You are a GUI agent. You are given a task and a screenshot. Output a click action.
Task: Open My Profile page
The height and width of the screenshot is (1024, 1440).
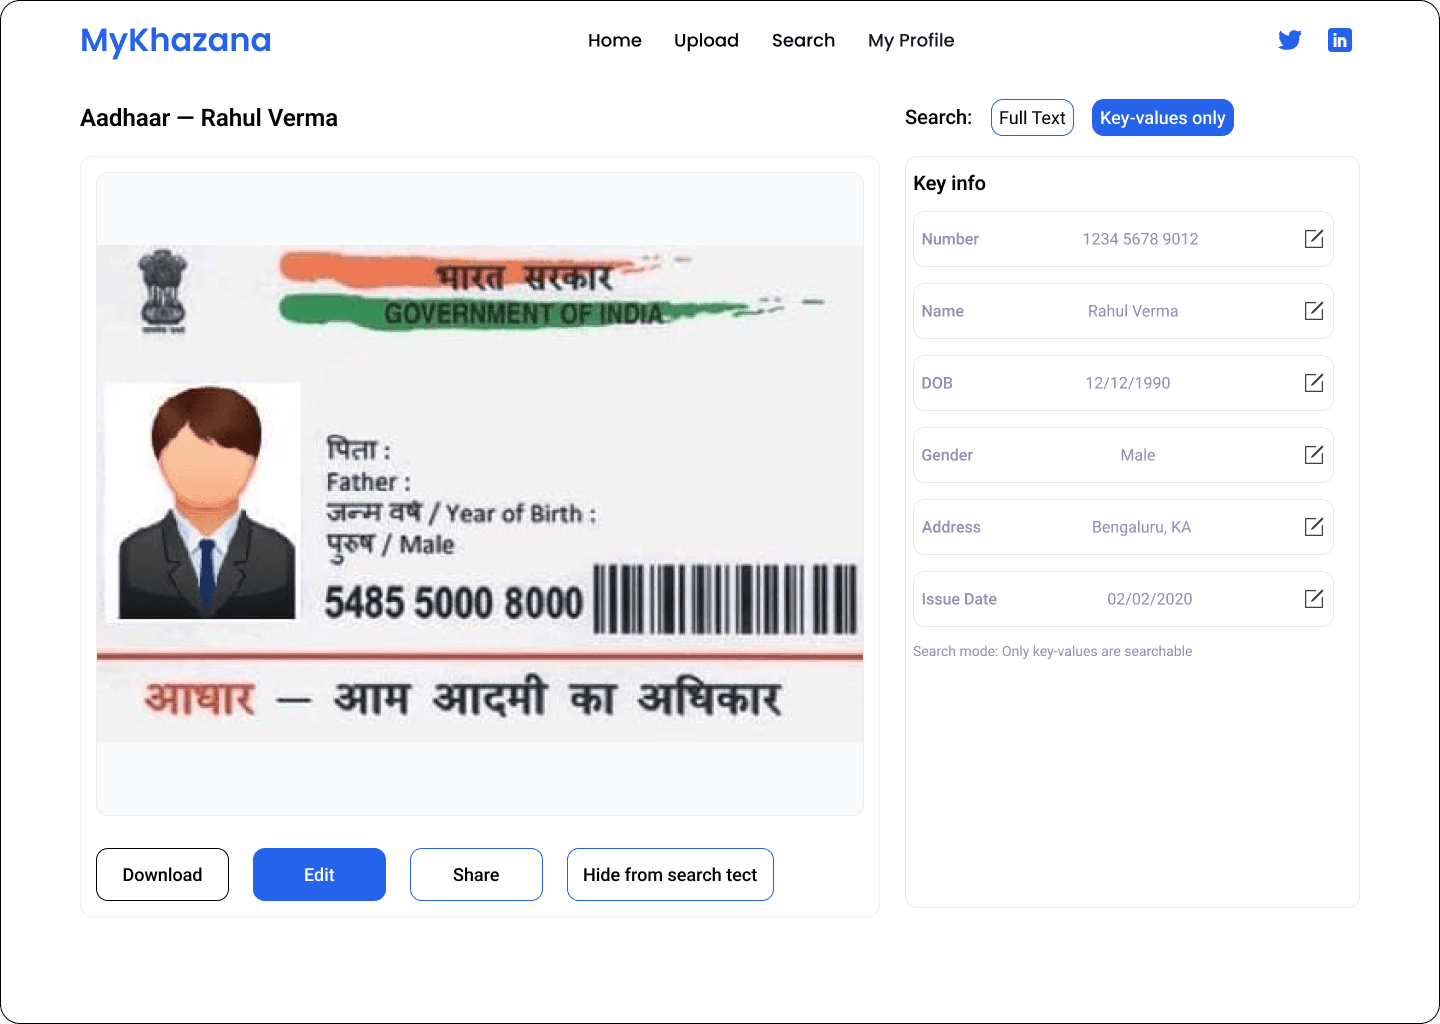click(x=911, y=40)
